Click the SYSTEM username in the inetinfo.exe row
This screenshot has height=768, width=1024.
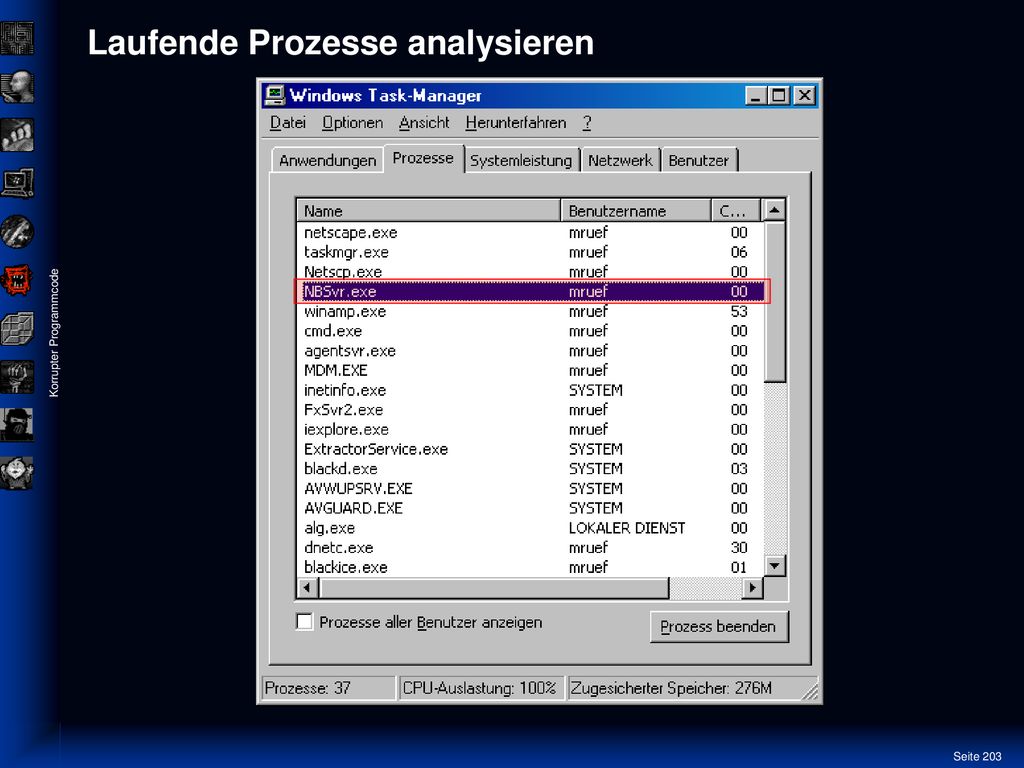[x=596, y=390]
